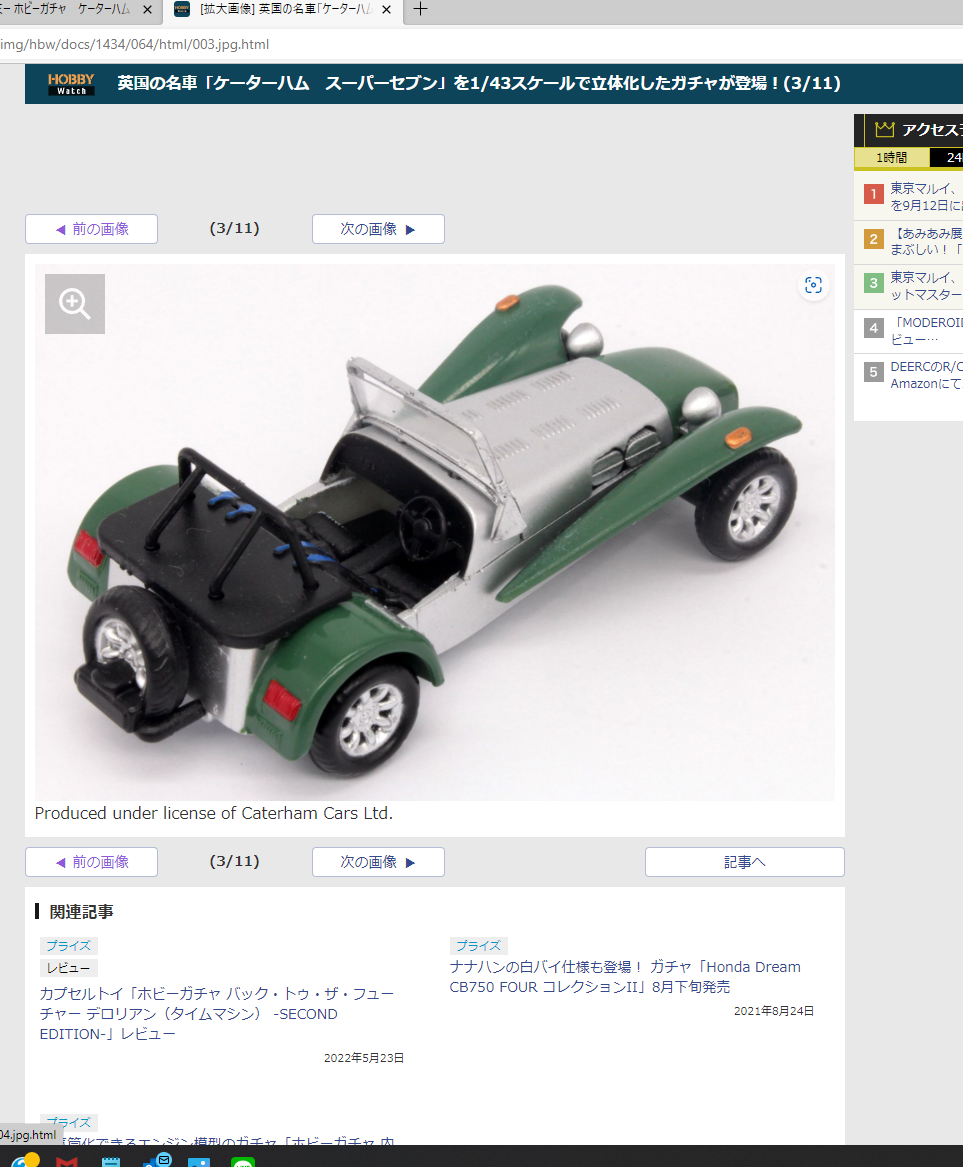The width and height of the screenshot is (963, 1167).
Task: Click the rank 5 gray badge
Action: coord(874,371)
